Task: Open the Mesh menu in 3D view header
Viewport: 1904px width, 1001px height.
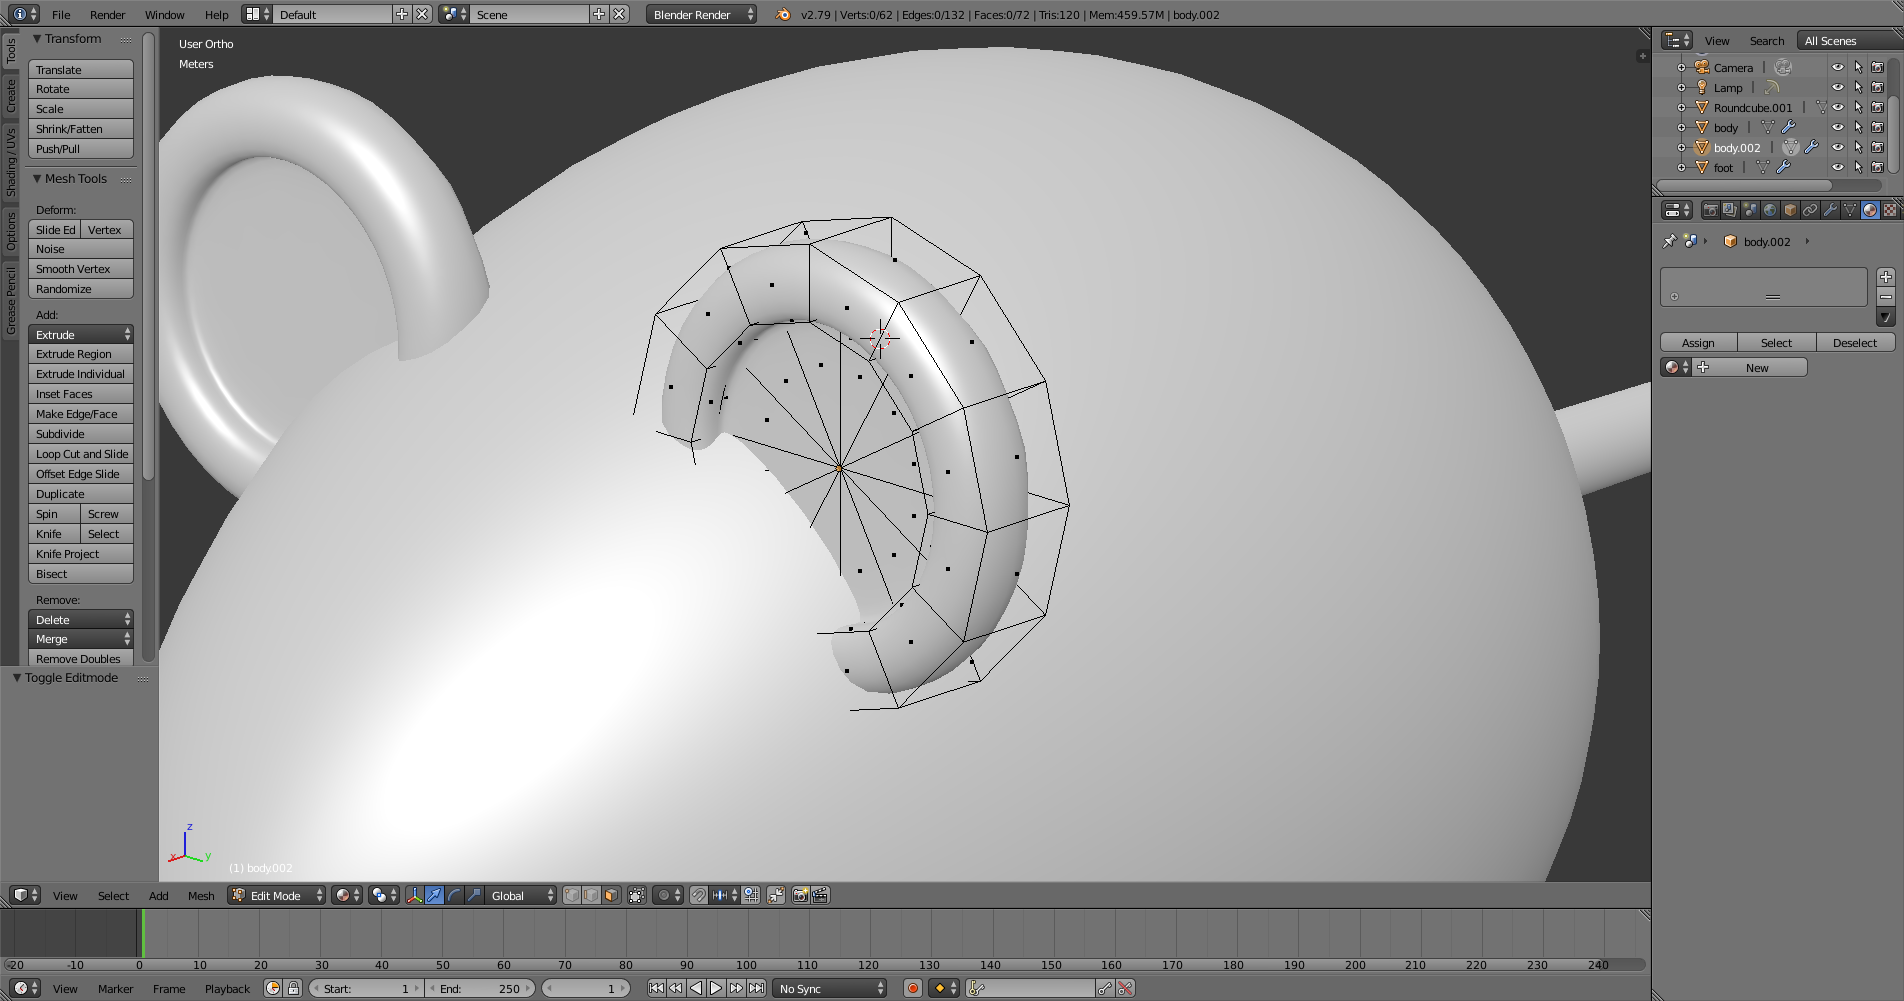Action: (201, 896)
